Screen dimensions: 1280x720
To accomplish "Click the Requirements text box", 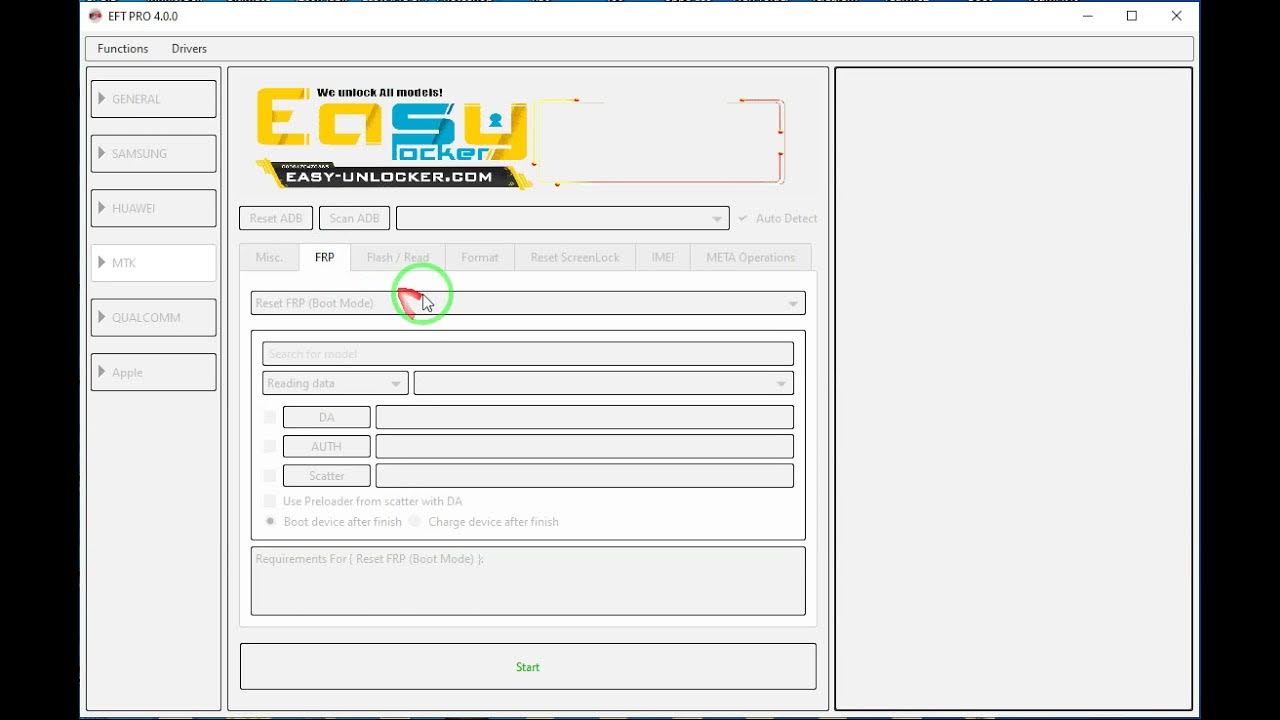I will (x=528, y=581).
